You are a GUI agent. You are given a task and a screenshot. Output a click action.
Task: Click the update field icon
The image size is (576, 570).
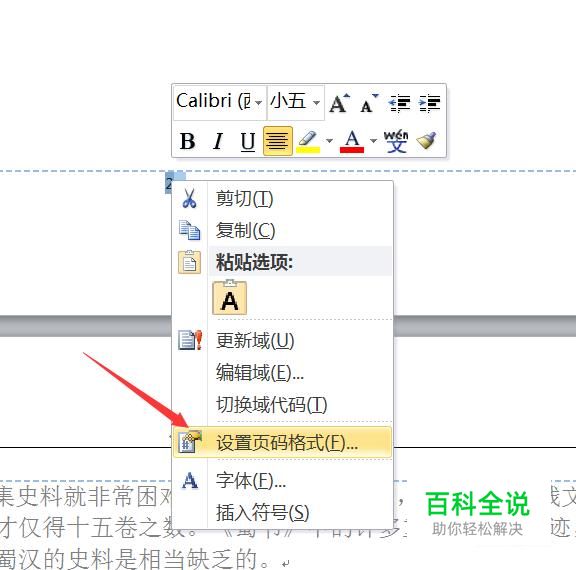point(190,340)
